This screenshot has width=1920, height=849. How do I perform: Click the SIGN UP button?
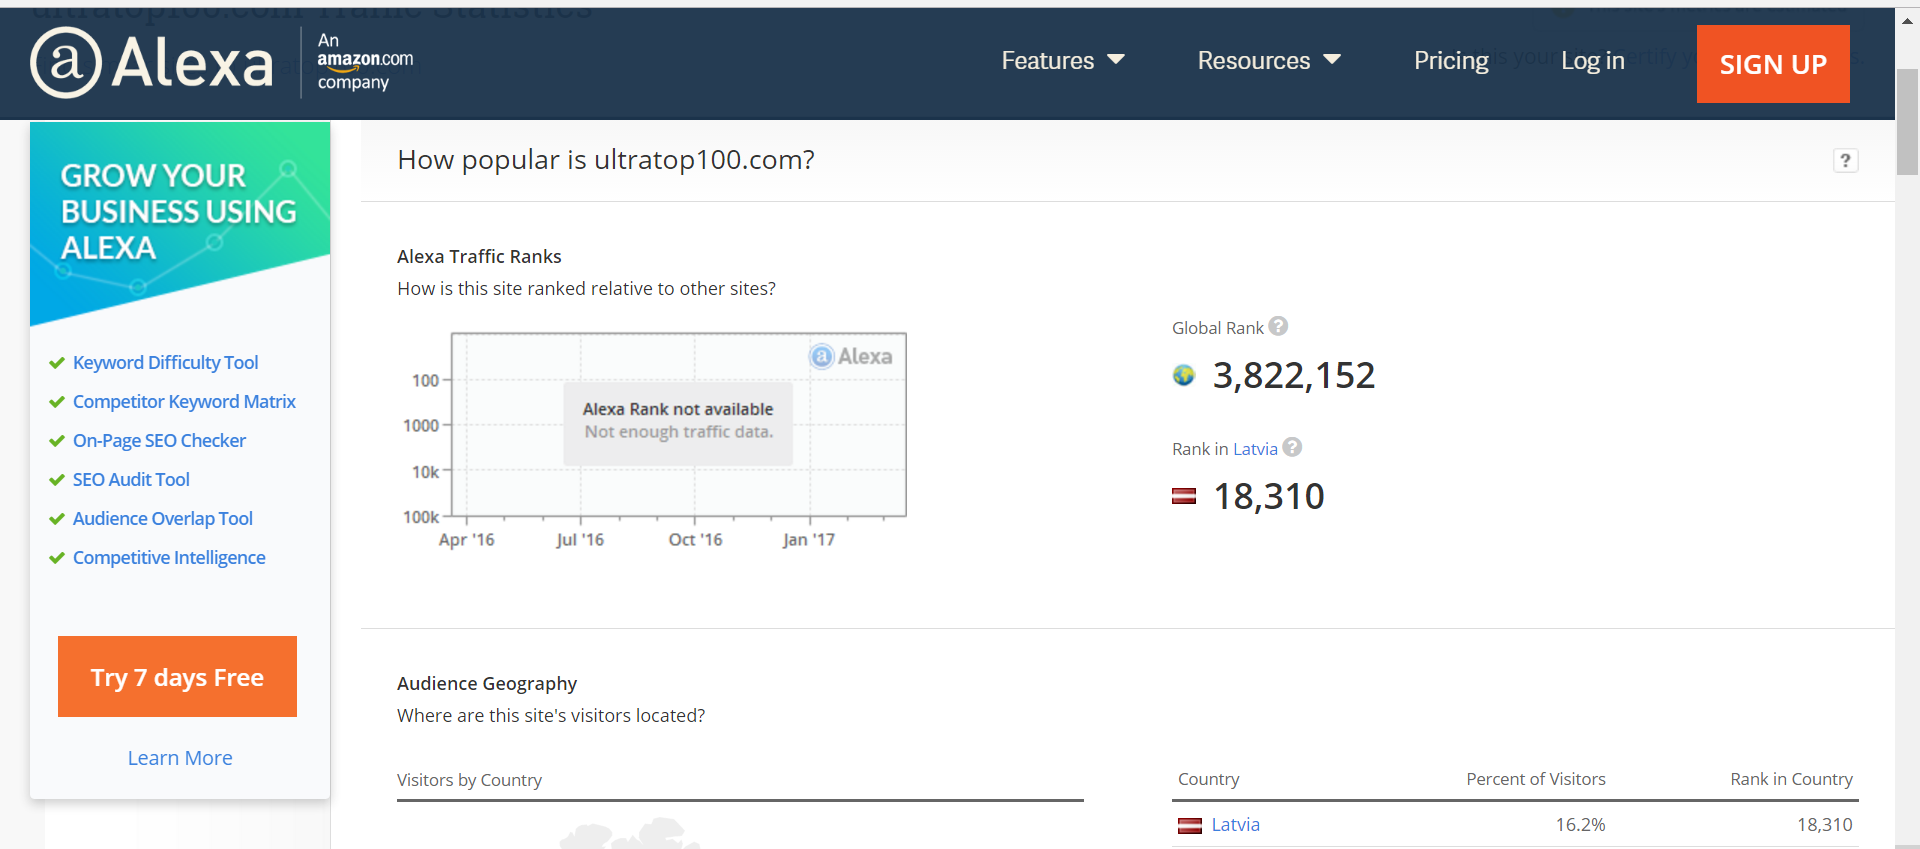pos(1773,64)
